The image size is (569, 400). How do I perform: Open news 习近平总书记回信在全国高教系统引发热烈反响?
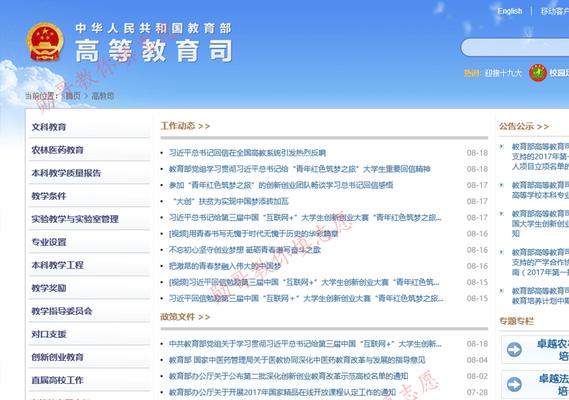click(247, 153)
